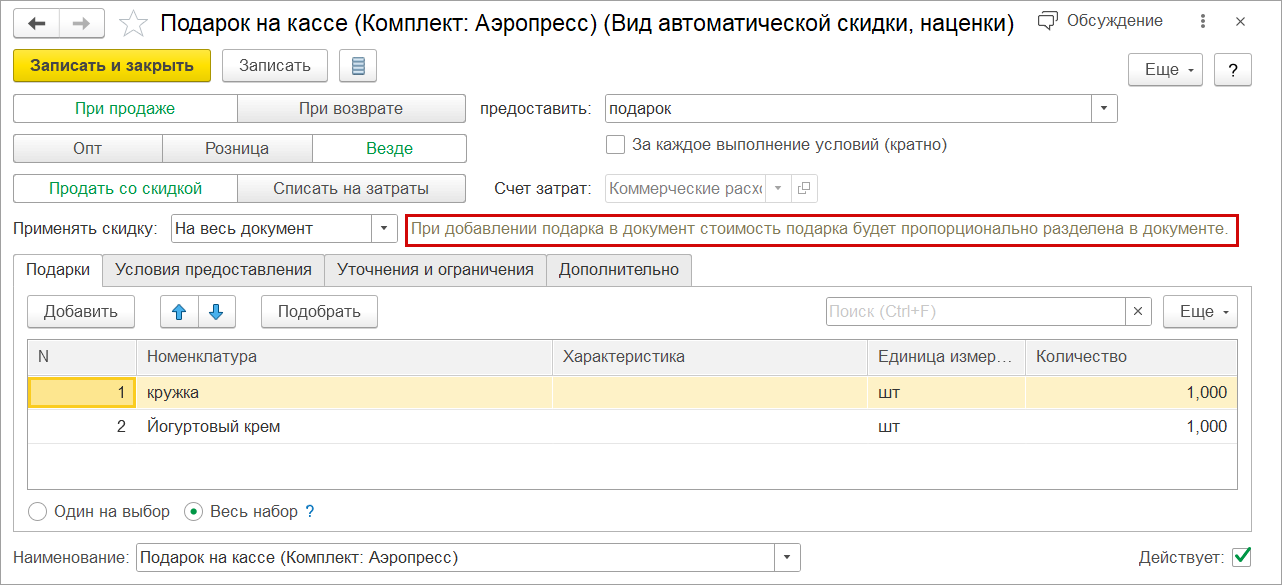Expand the Наименование dropdown arrow

(x=788, y=557)
